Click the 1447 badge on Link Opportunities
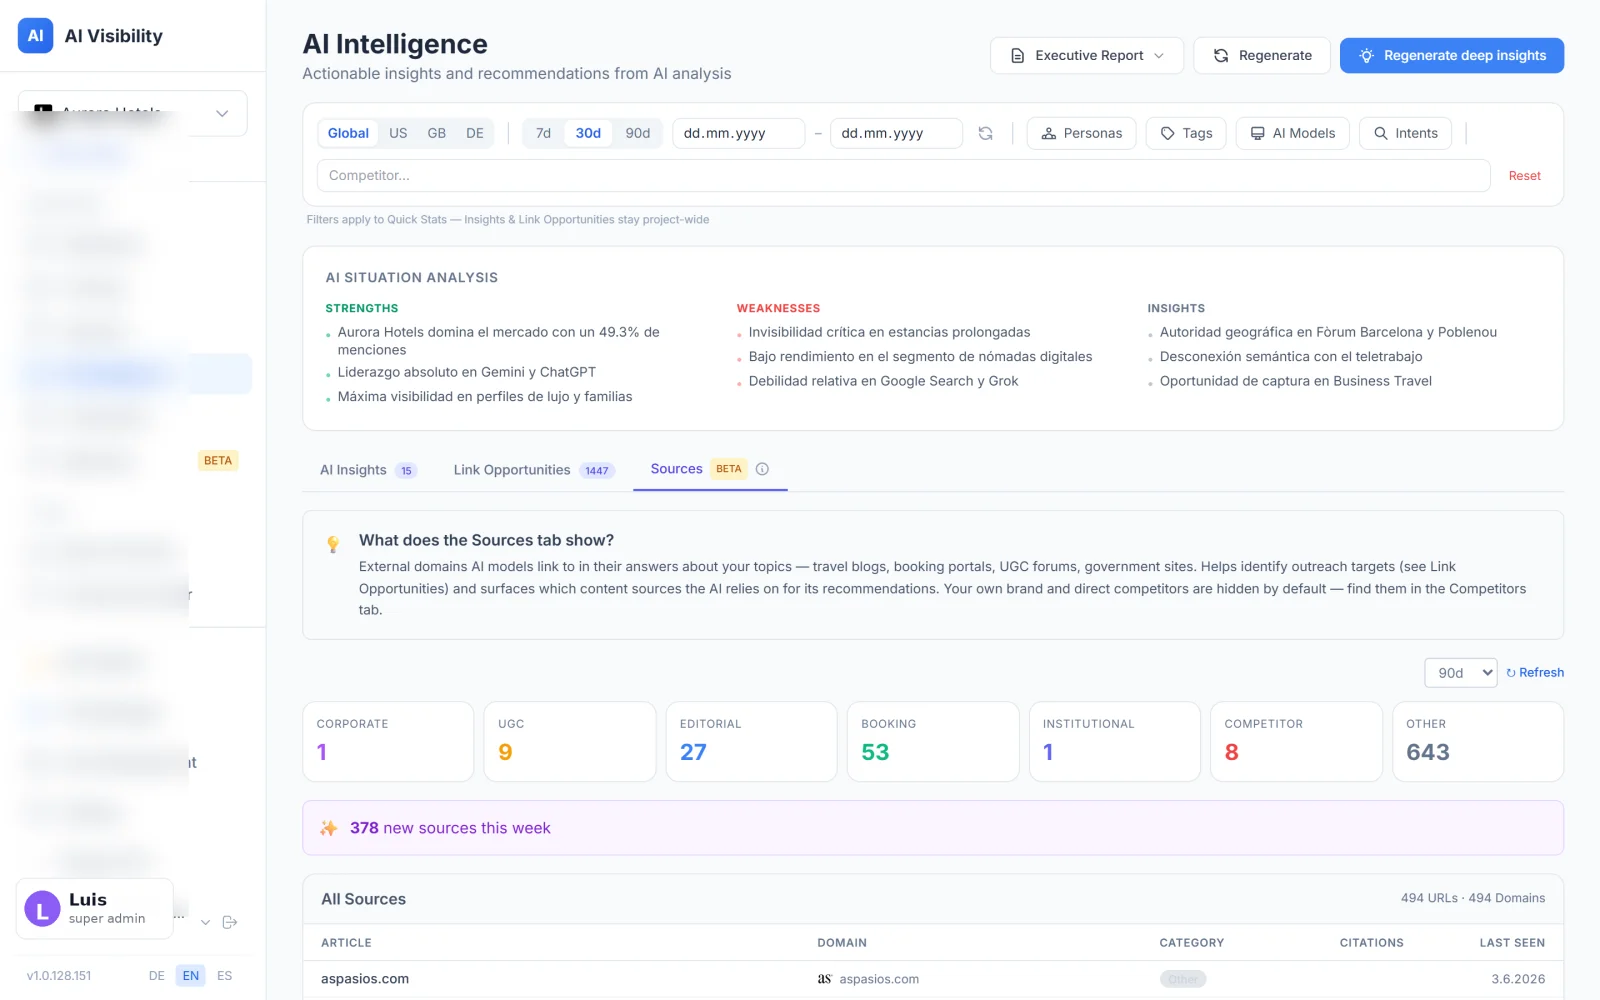 [597, 471]
